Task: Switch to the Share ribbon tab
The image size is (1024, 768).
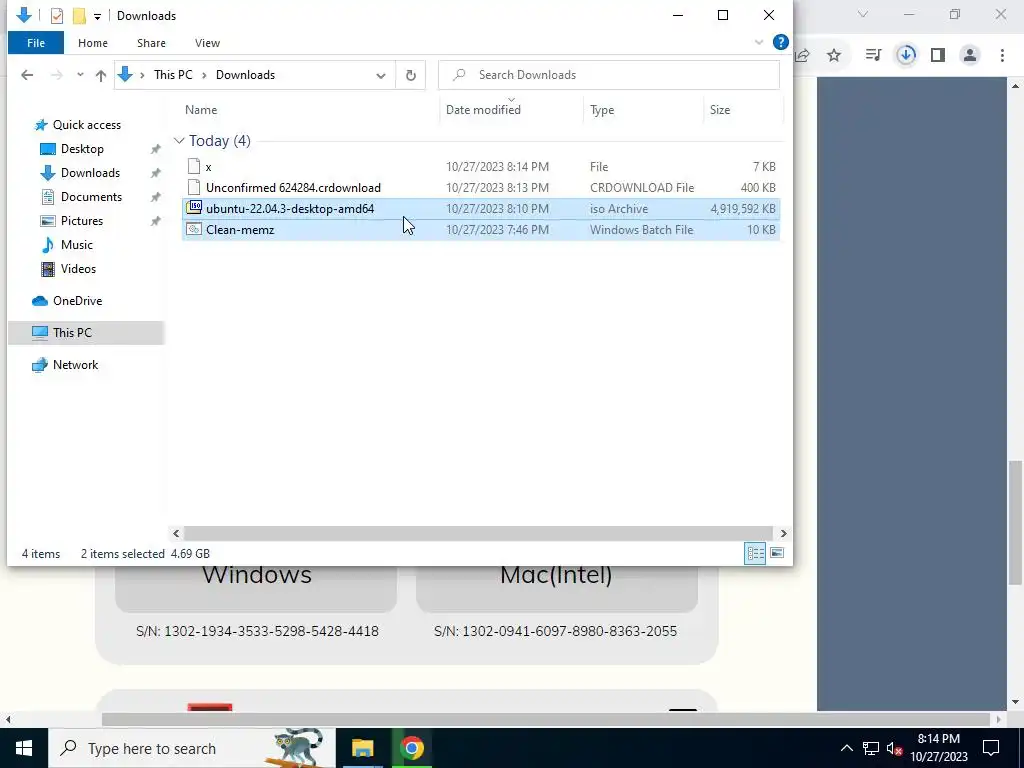Action: 151,43
